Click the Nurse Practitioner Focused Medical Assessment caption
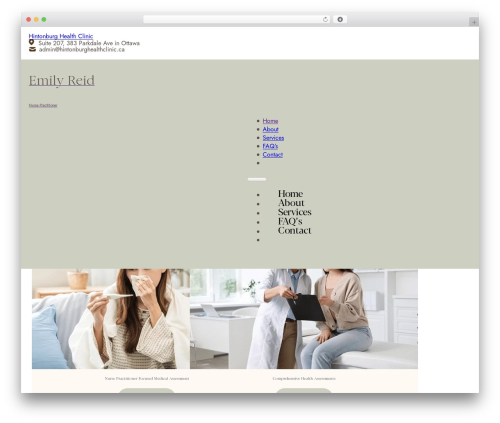 click(147, 378)
